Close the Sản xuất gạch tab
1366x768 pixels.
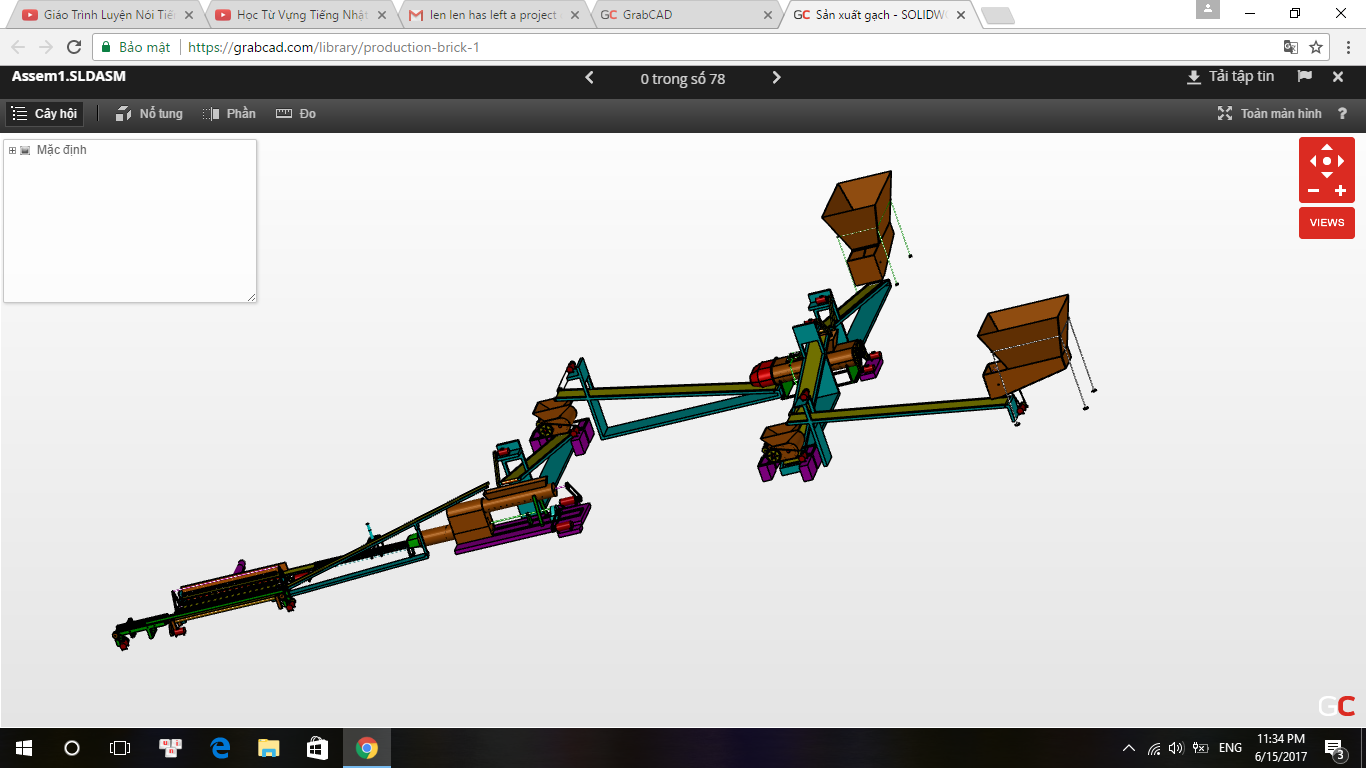(960, 15)
